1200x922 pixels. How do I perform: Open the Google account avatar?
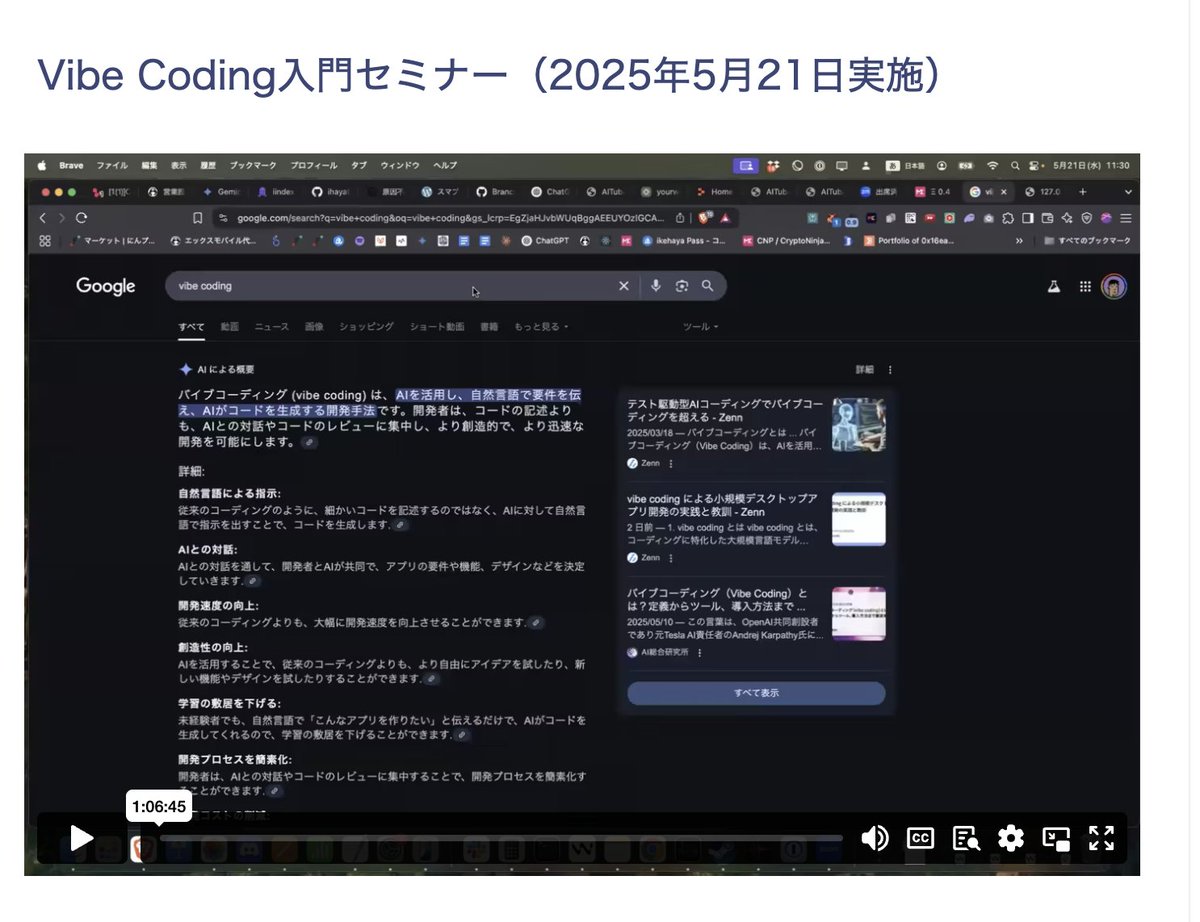click(x=1114, y=287)
